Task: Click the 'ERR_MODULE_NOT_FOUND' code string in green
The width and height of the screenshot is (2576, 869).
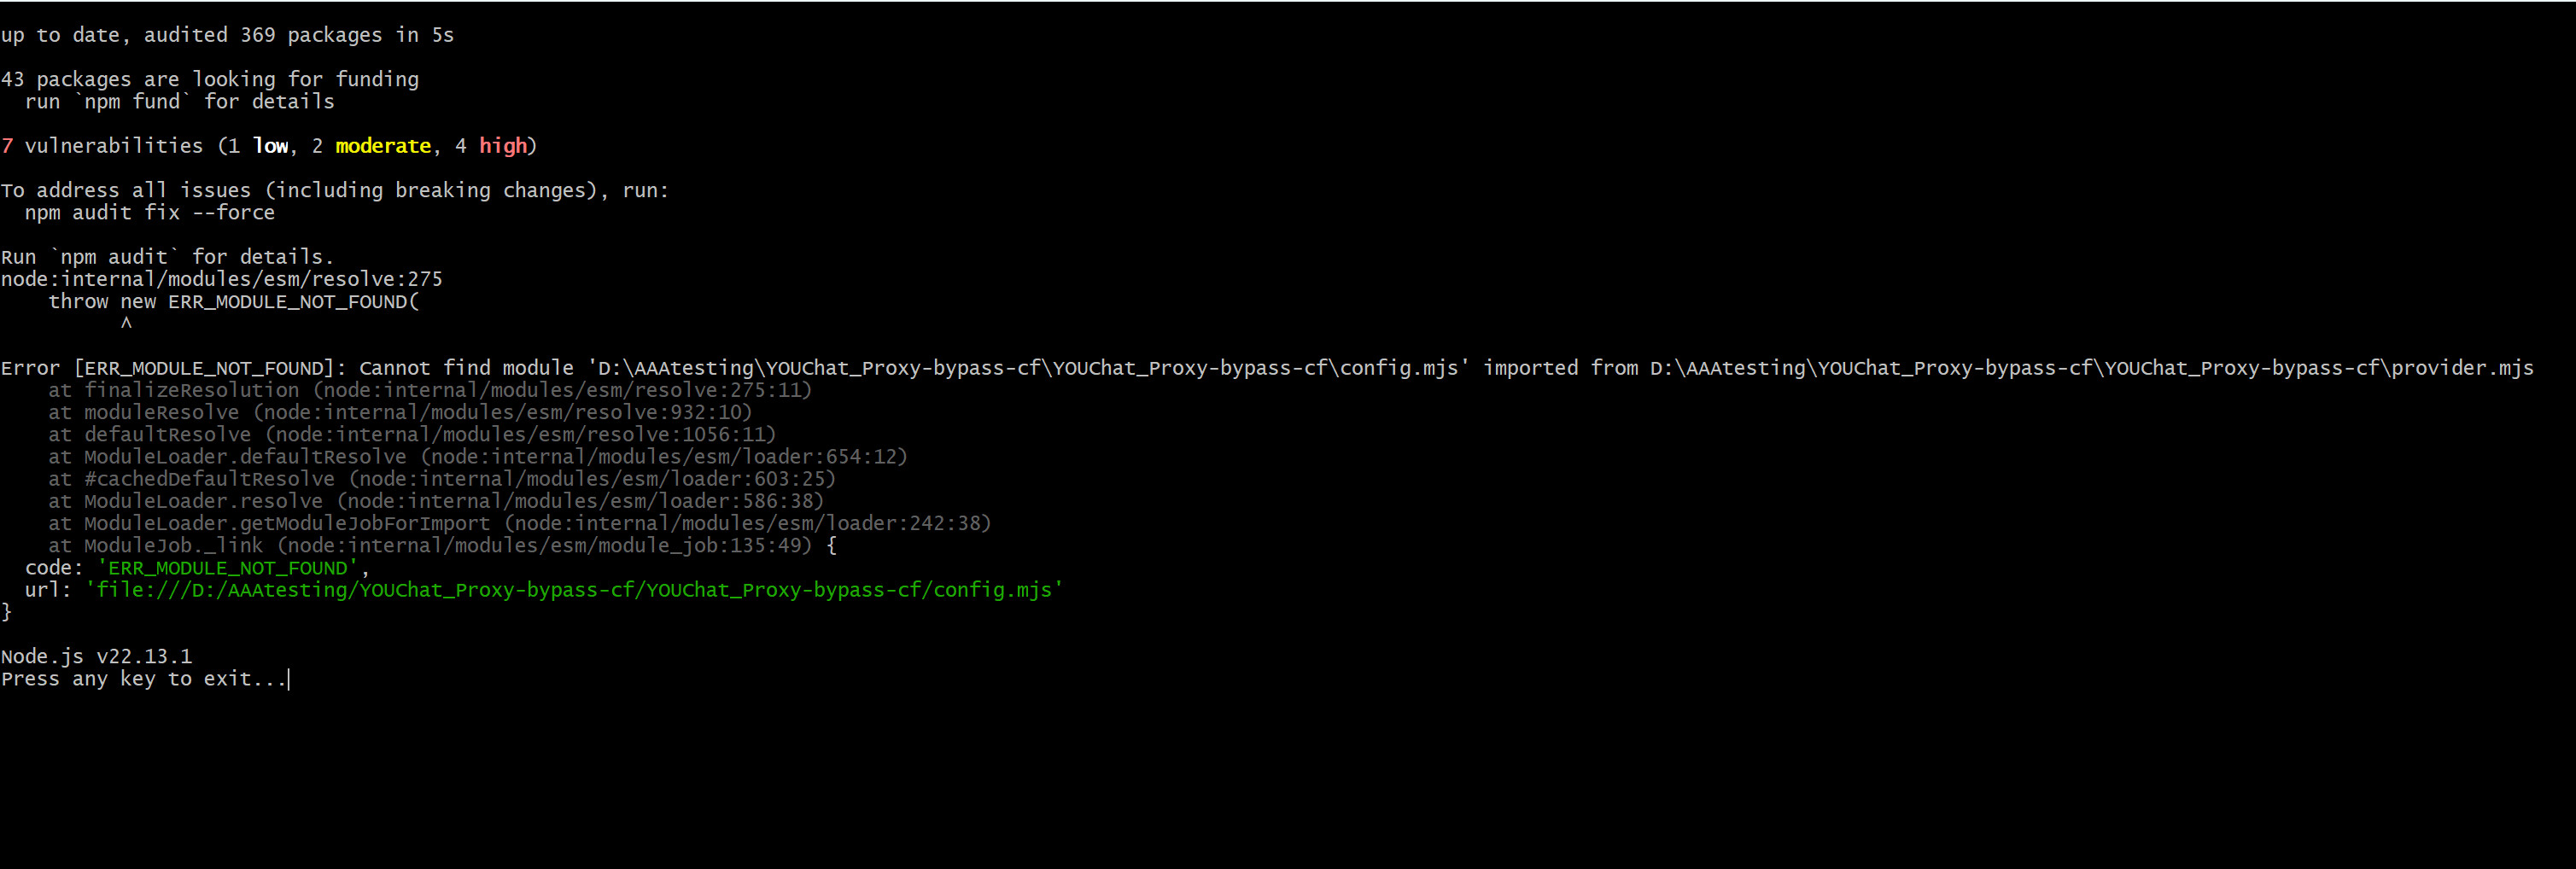Action: tap(227, 568)
